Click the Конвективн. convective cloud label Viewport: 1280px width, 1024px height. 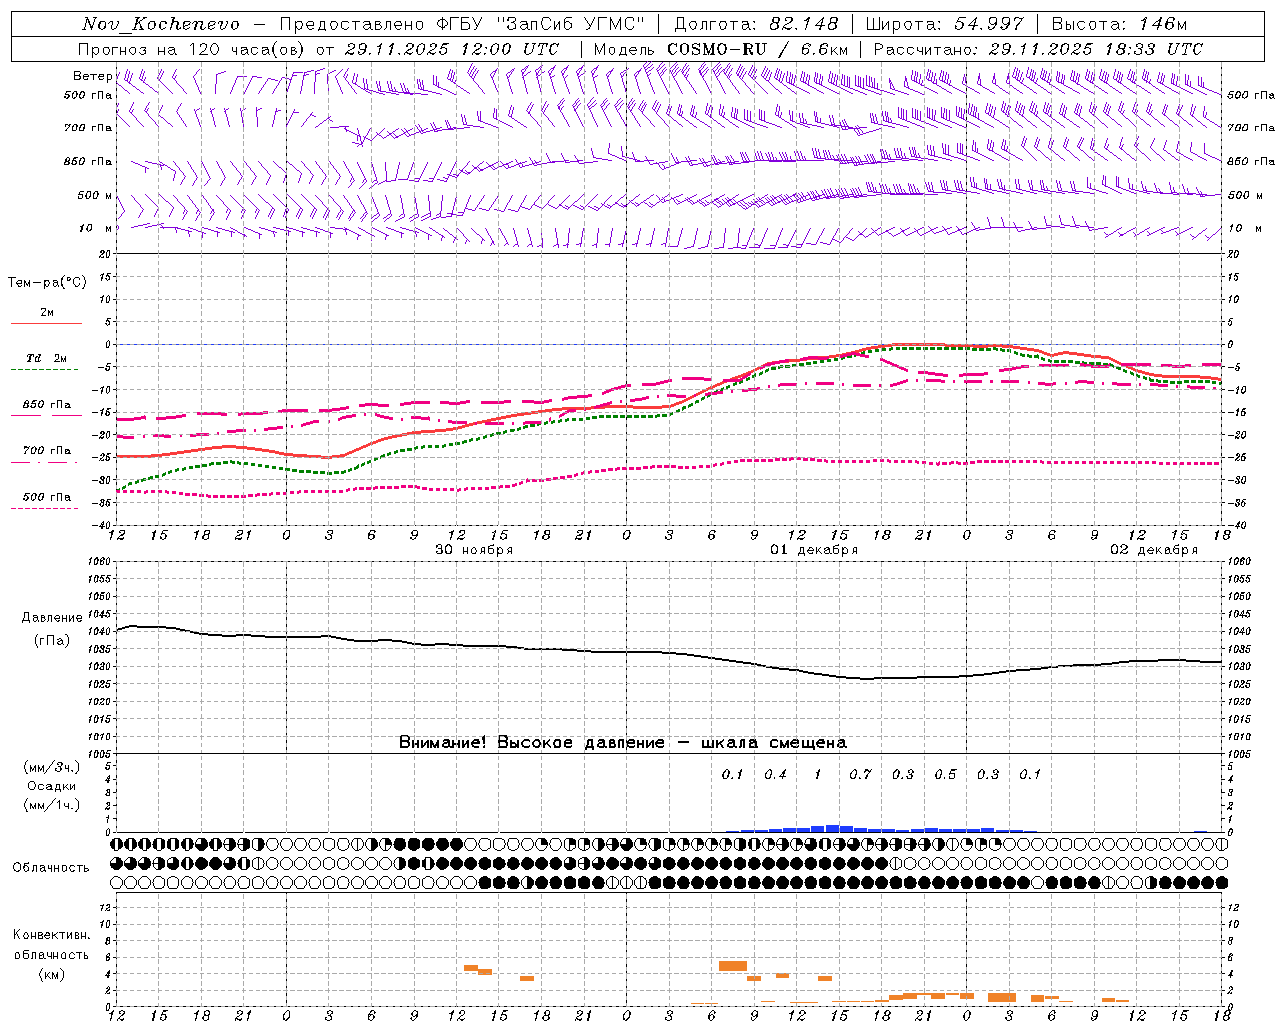(x=51, y=935)
